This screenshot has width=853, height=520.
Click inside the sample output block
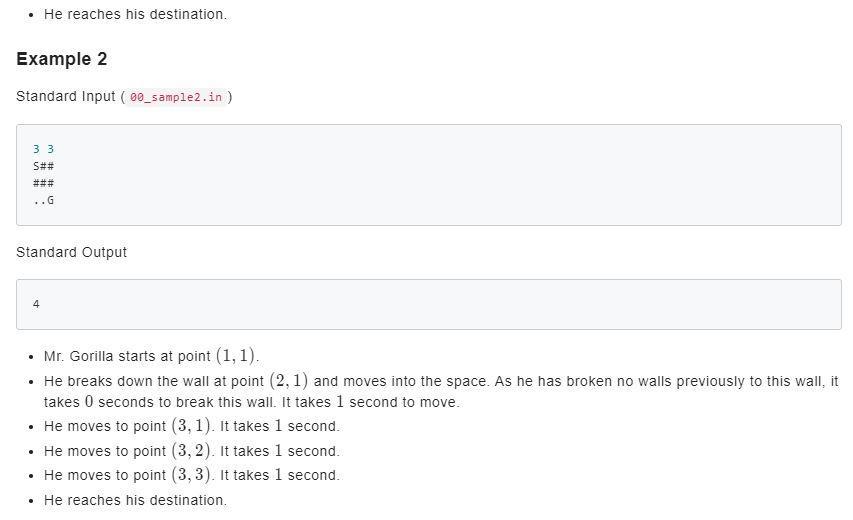[x=429, y=305]
